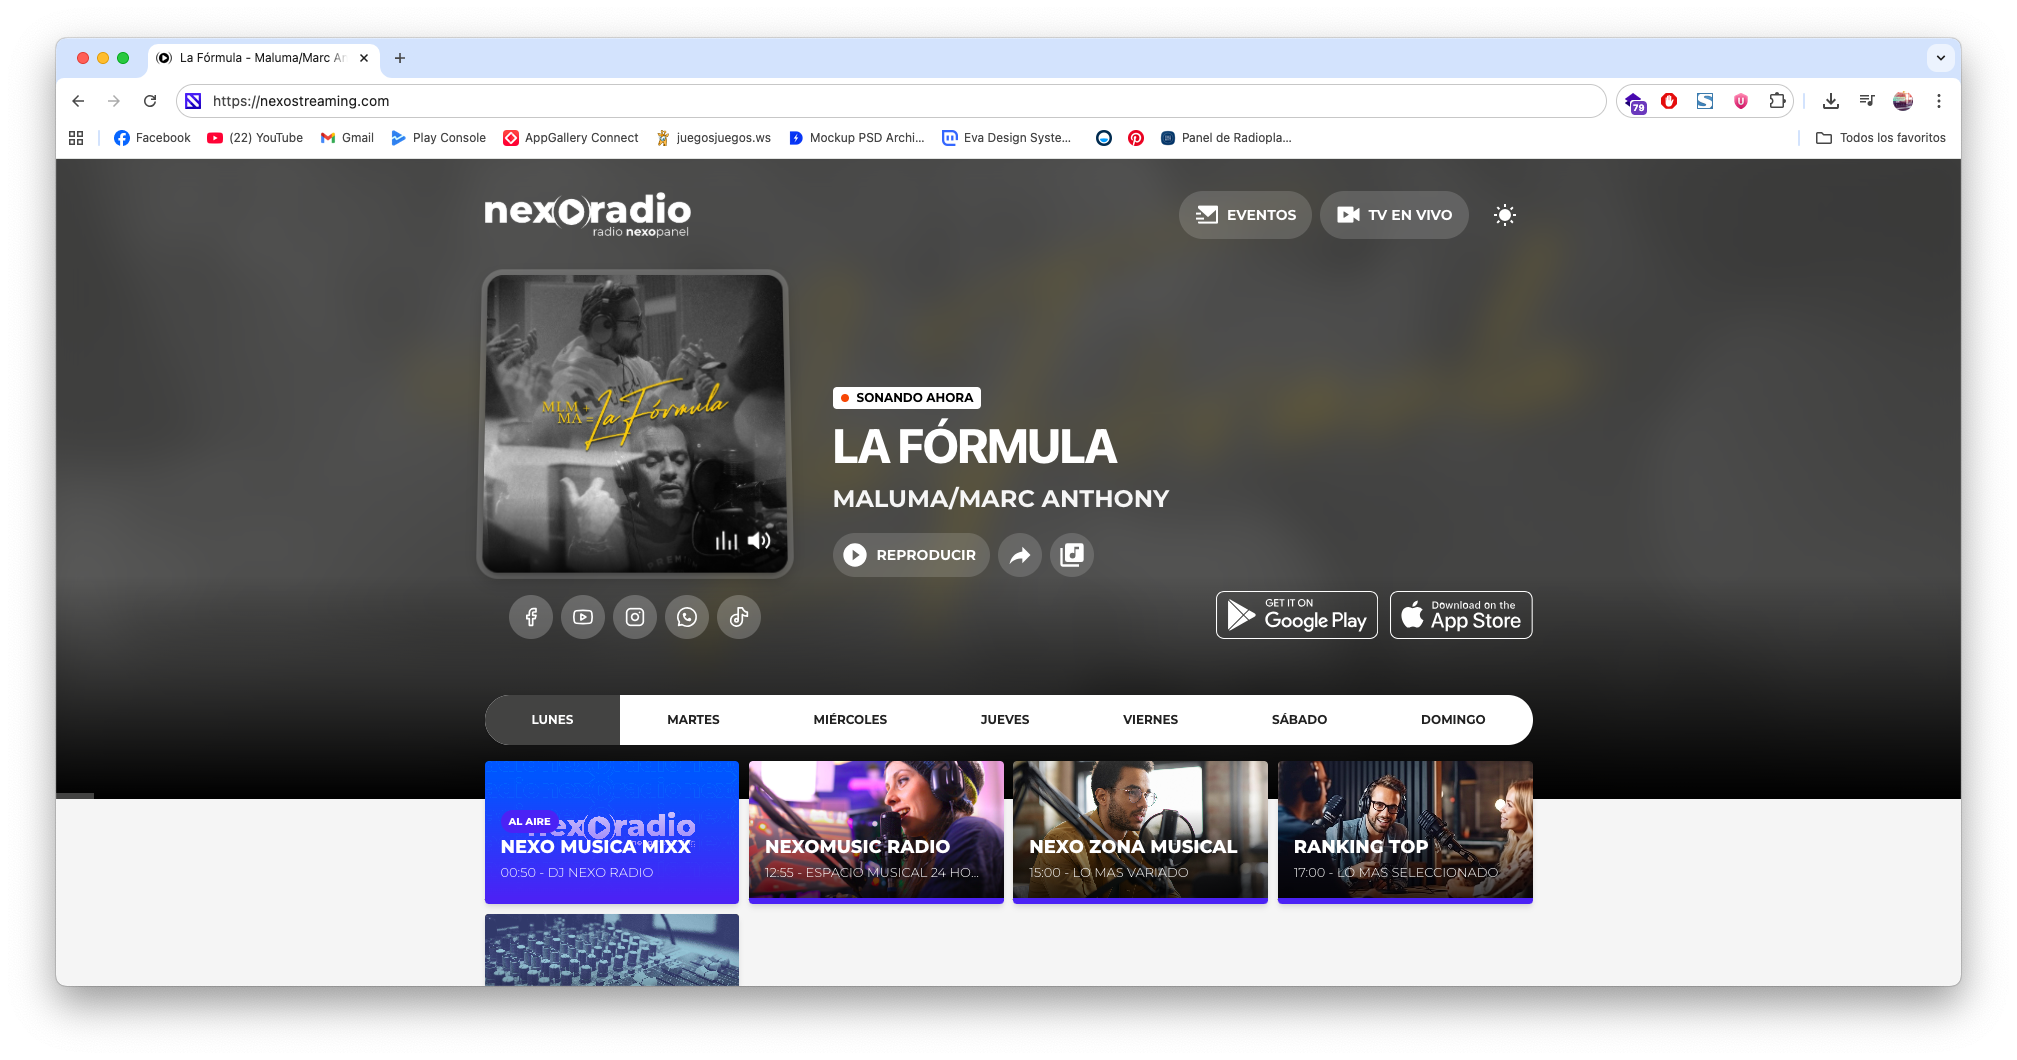Open the TikTok social icon
Viewport: 2017px width, 1060px height.
click(739, 617)
